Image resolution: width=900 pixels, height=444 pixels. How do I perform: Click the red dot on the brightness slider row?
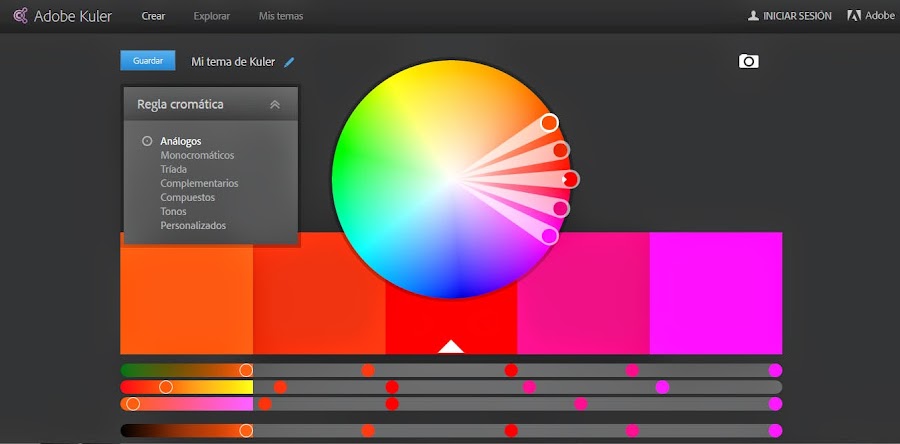click(511, 431)
